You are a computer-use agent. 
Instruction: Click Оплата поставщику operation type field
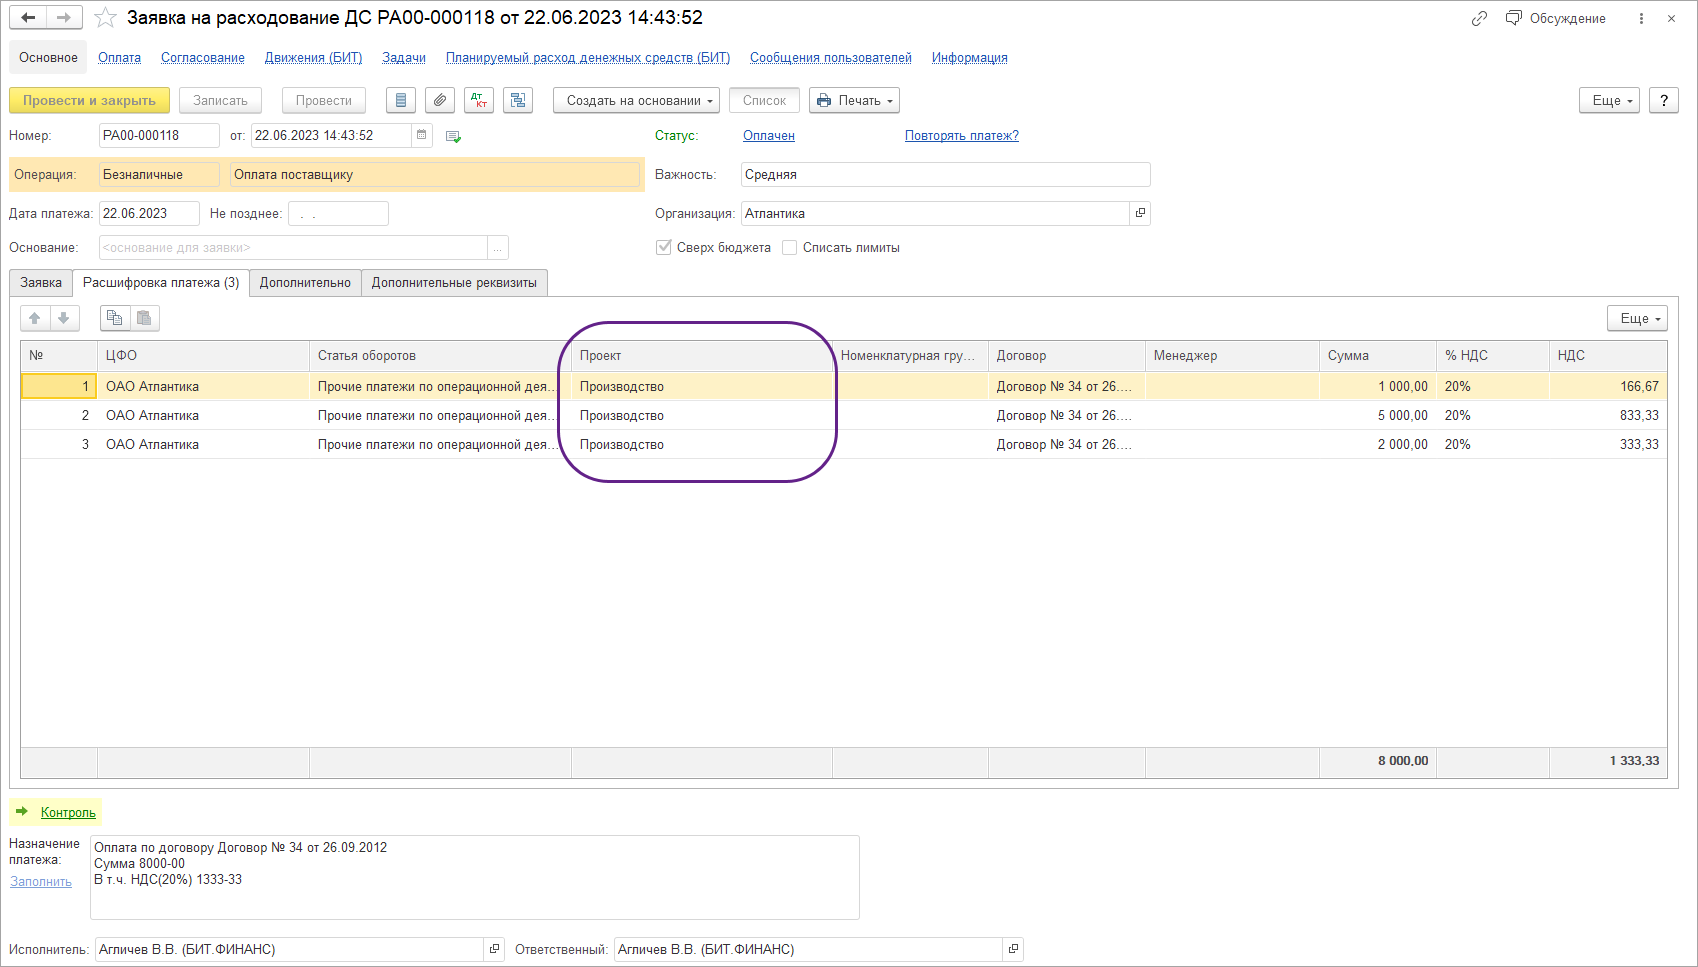point(435,174)
